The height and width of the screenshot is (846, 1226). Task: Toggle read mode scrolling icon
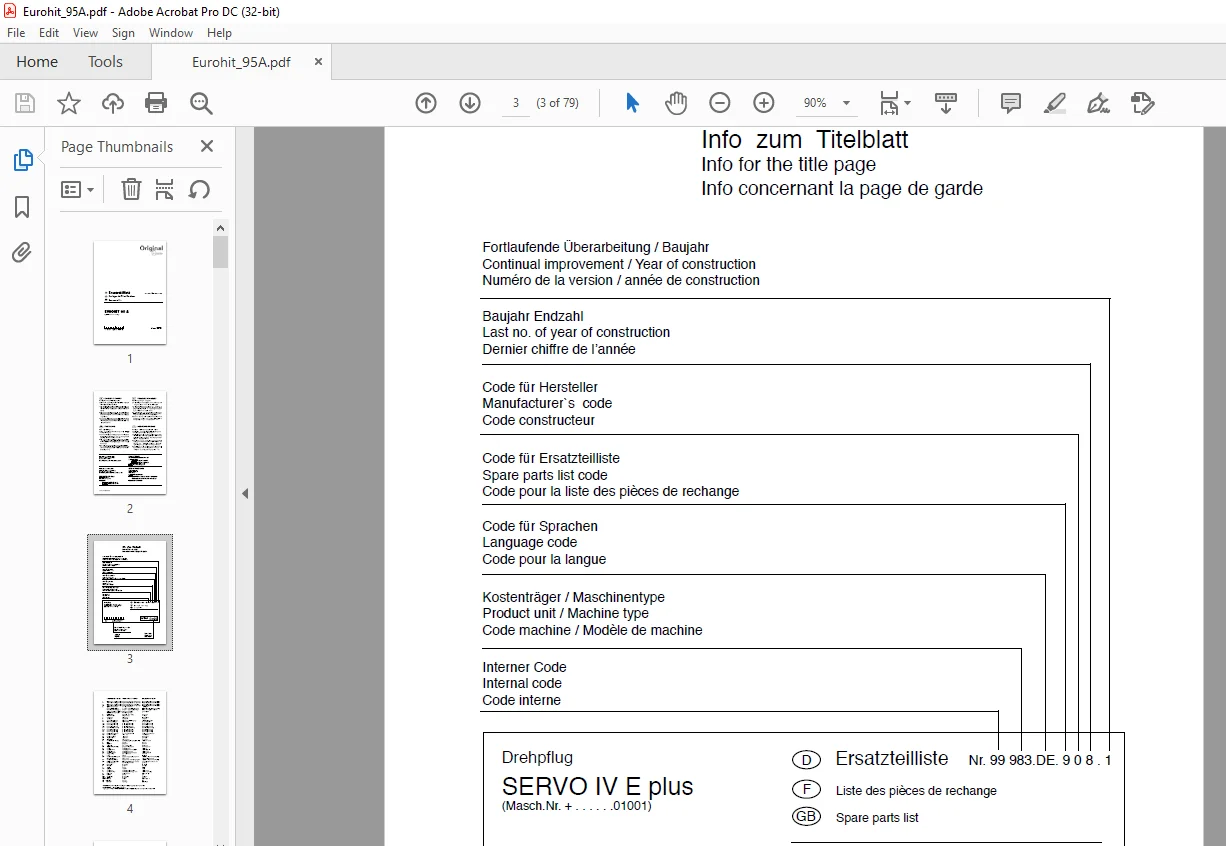[945, 103]
